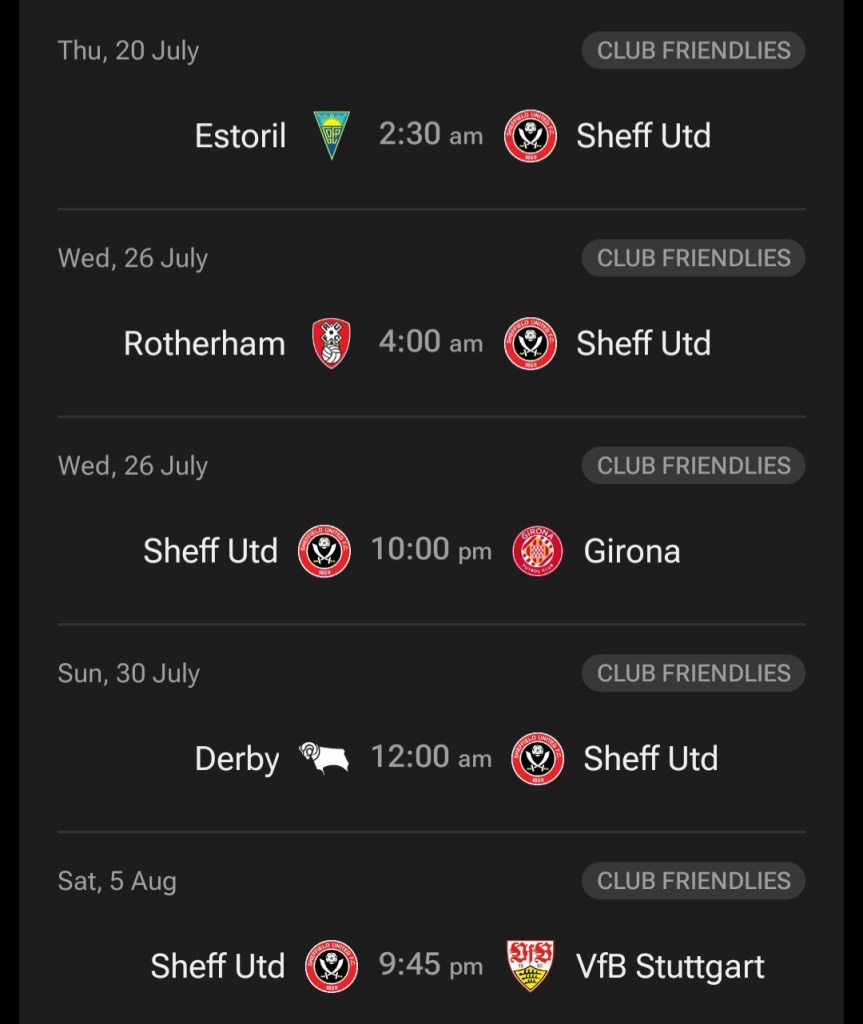Select Sheff Utd crest in Girona match
The image size is (863, 1024).
pos(324,551)
